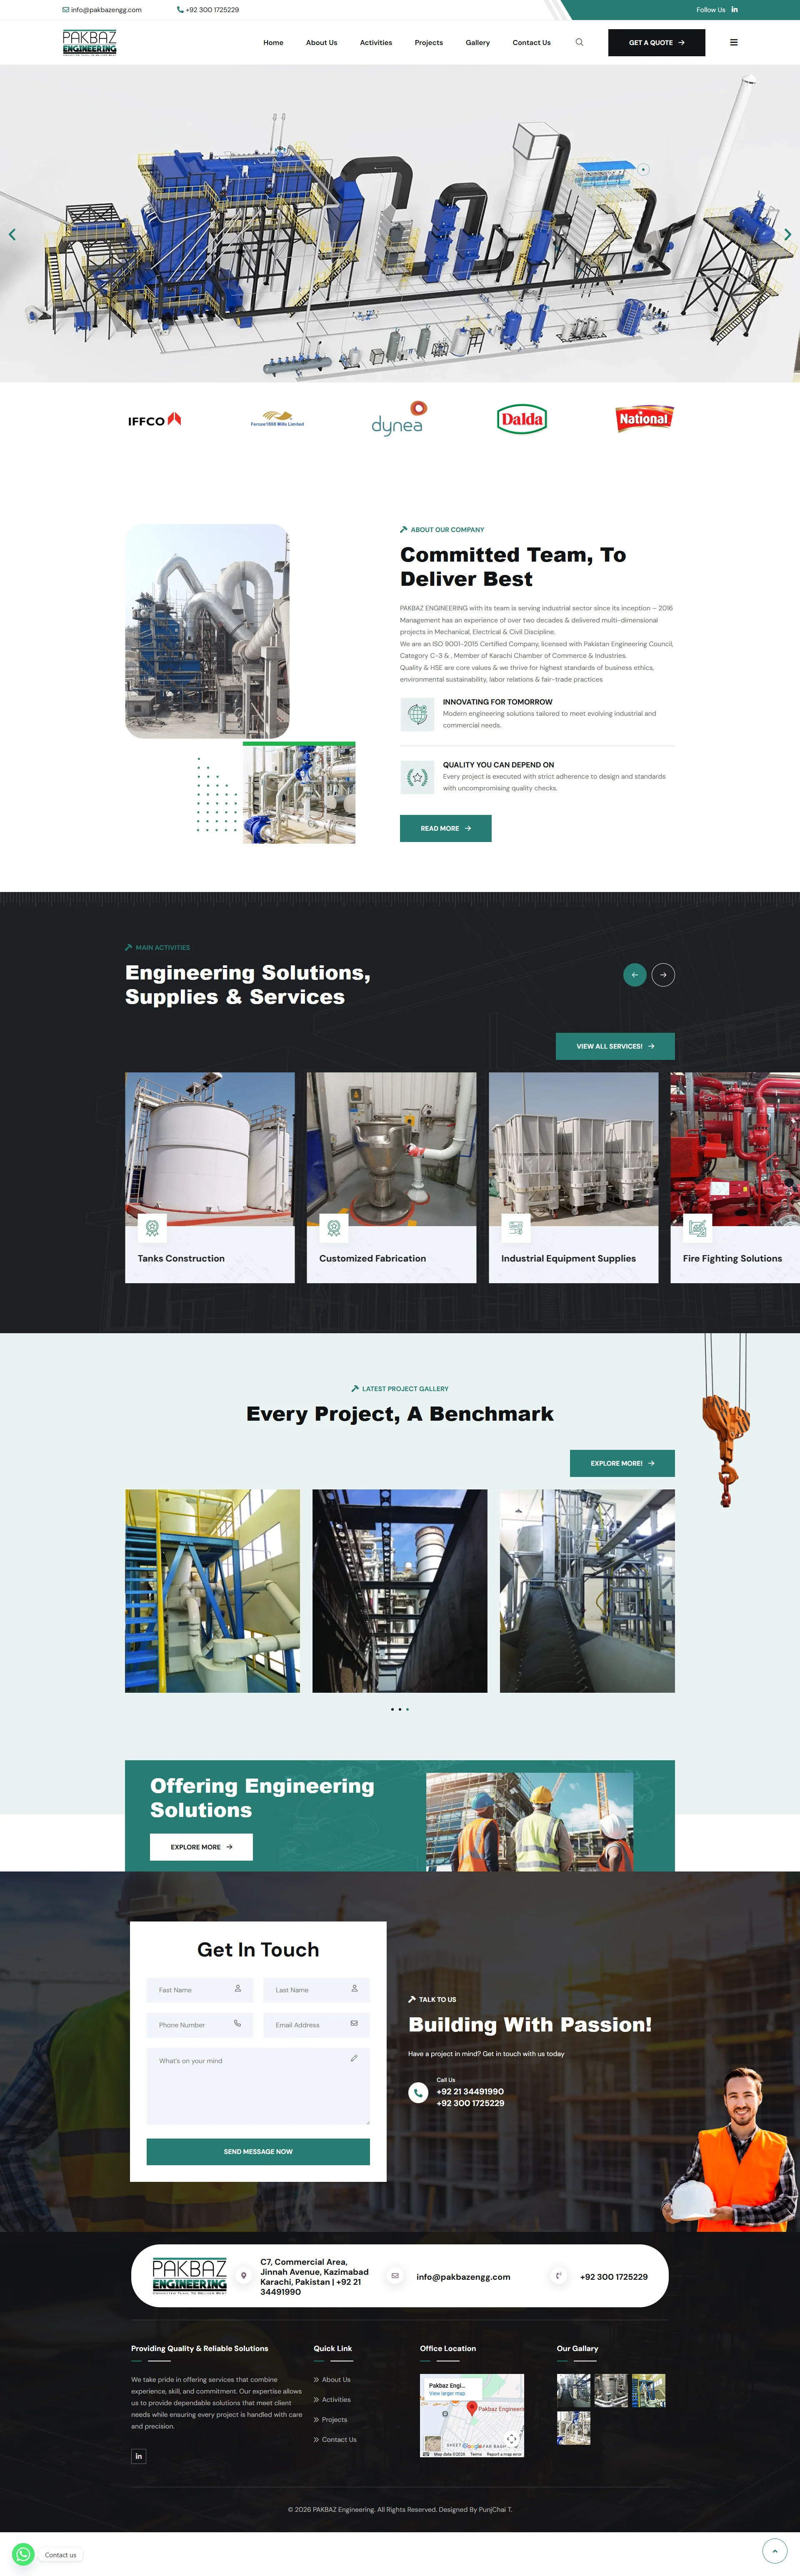Viewport: 800px width, 2576px height.
Task: Click View All Services button
Action: pyautogui.click(x=615, y=1046)
